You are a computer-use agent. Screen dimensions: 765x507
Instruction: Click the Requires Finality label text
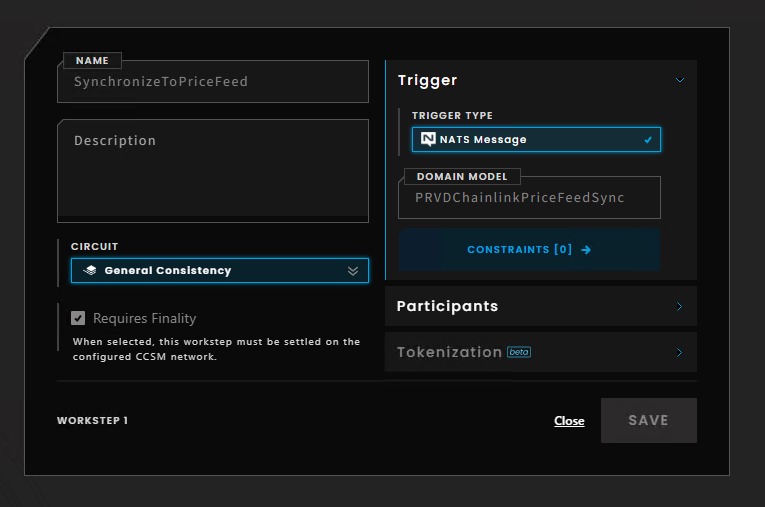144,318
